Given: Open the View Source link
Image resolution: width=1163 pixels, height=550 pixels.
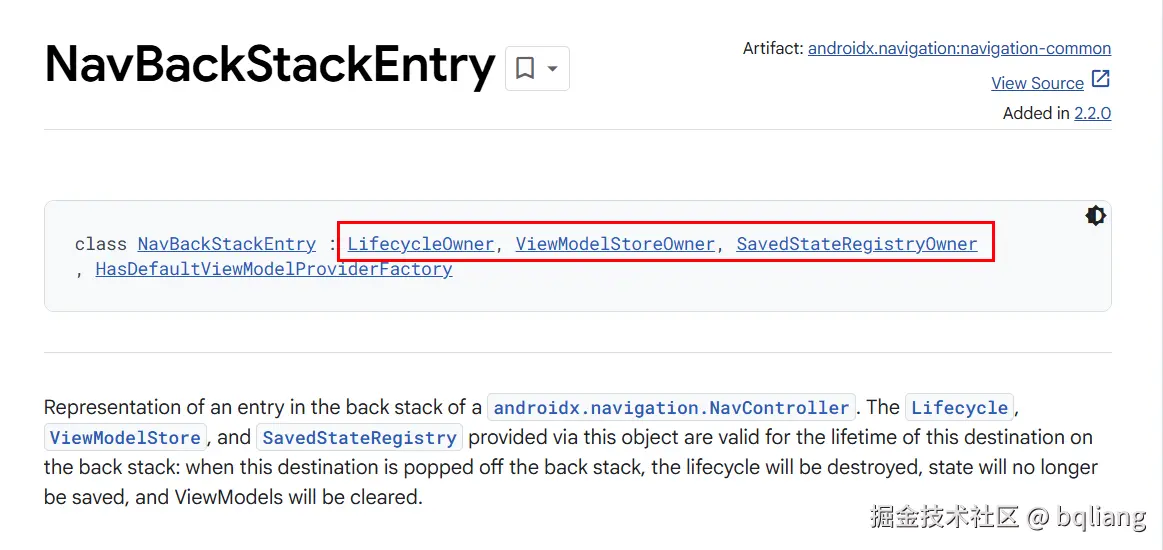Looking at the screenshot, I should click(x=1037, y=83).
